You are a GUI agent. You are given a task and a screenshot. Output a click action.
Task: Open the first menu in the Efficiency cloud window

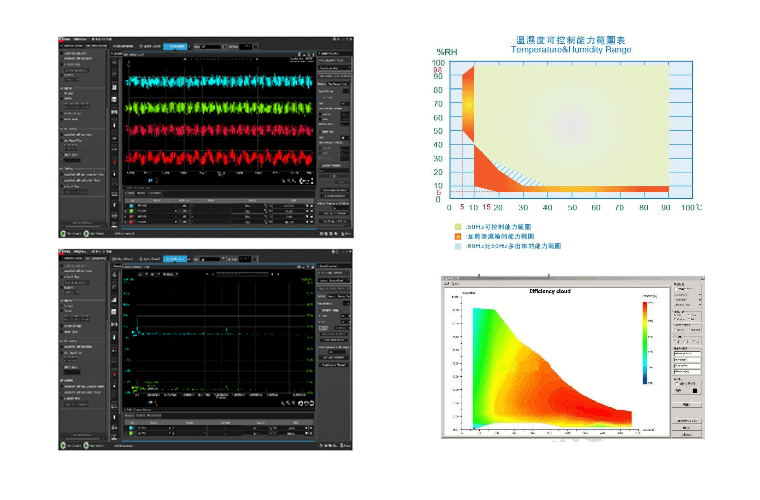coord(446,284)
